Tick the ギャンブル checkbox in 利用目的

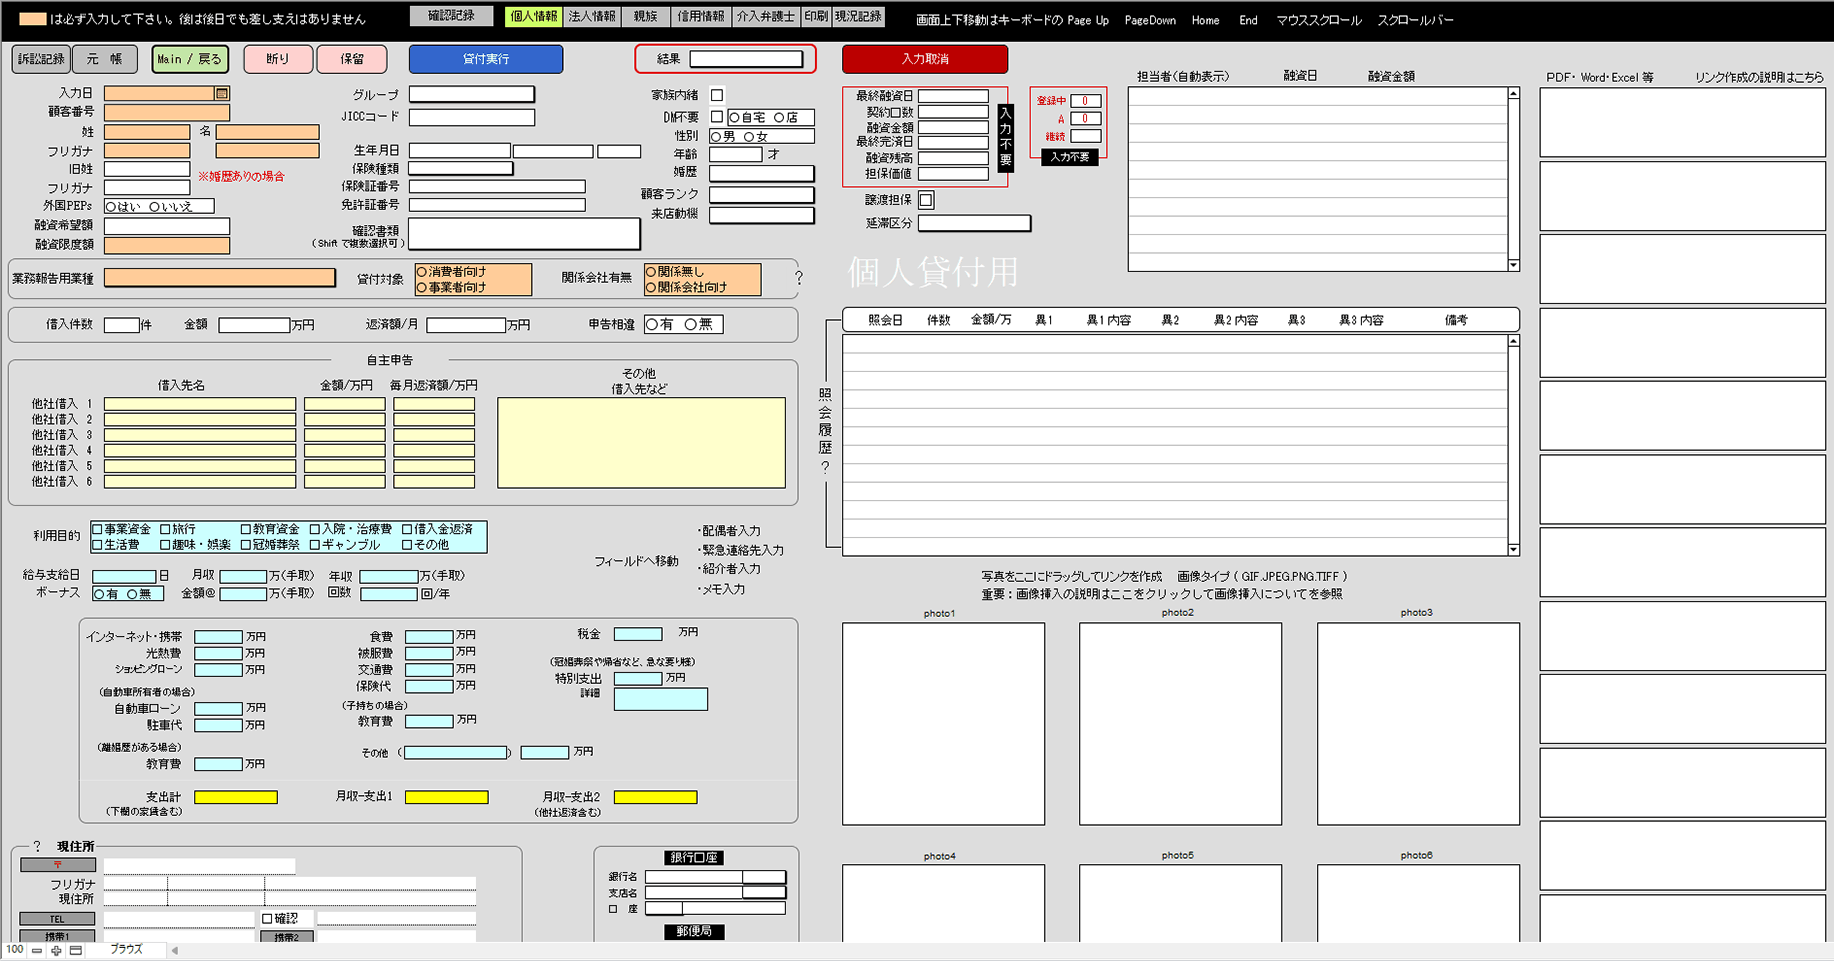(x=314, y=545)
